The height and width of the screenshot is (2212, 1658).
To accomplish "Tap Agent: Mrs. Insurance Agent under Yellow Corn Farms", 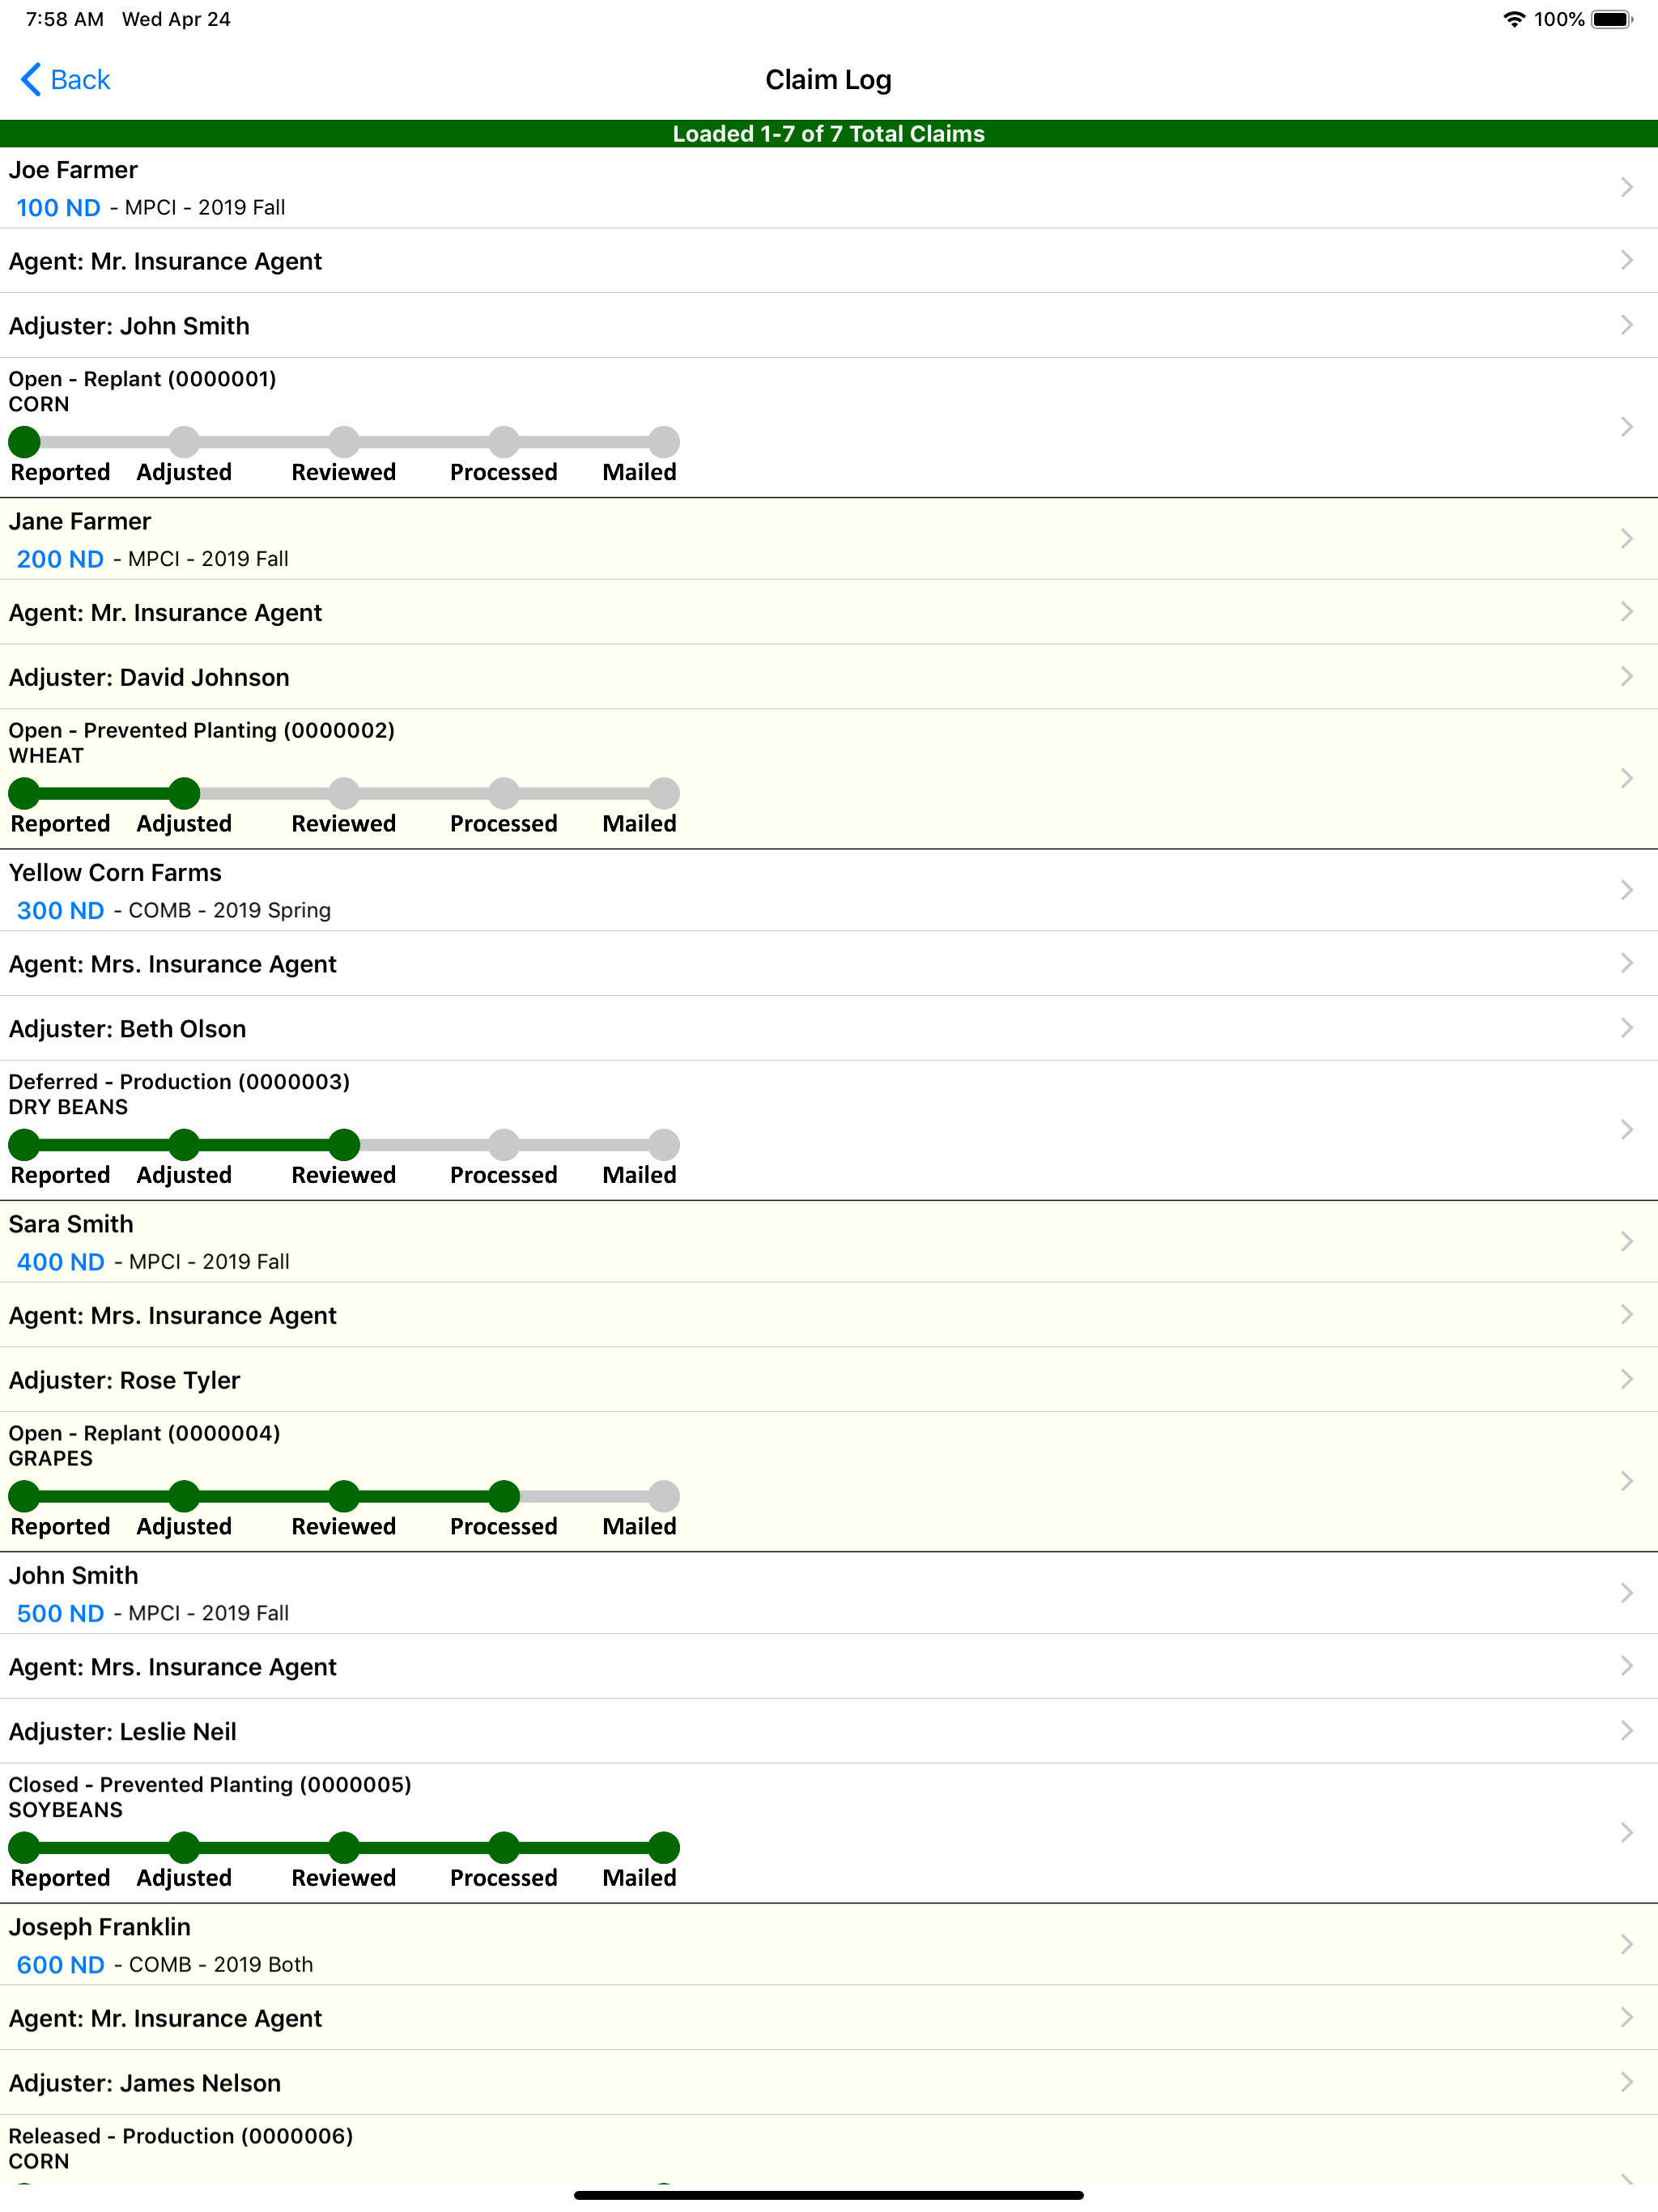I will click(829, 964).
